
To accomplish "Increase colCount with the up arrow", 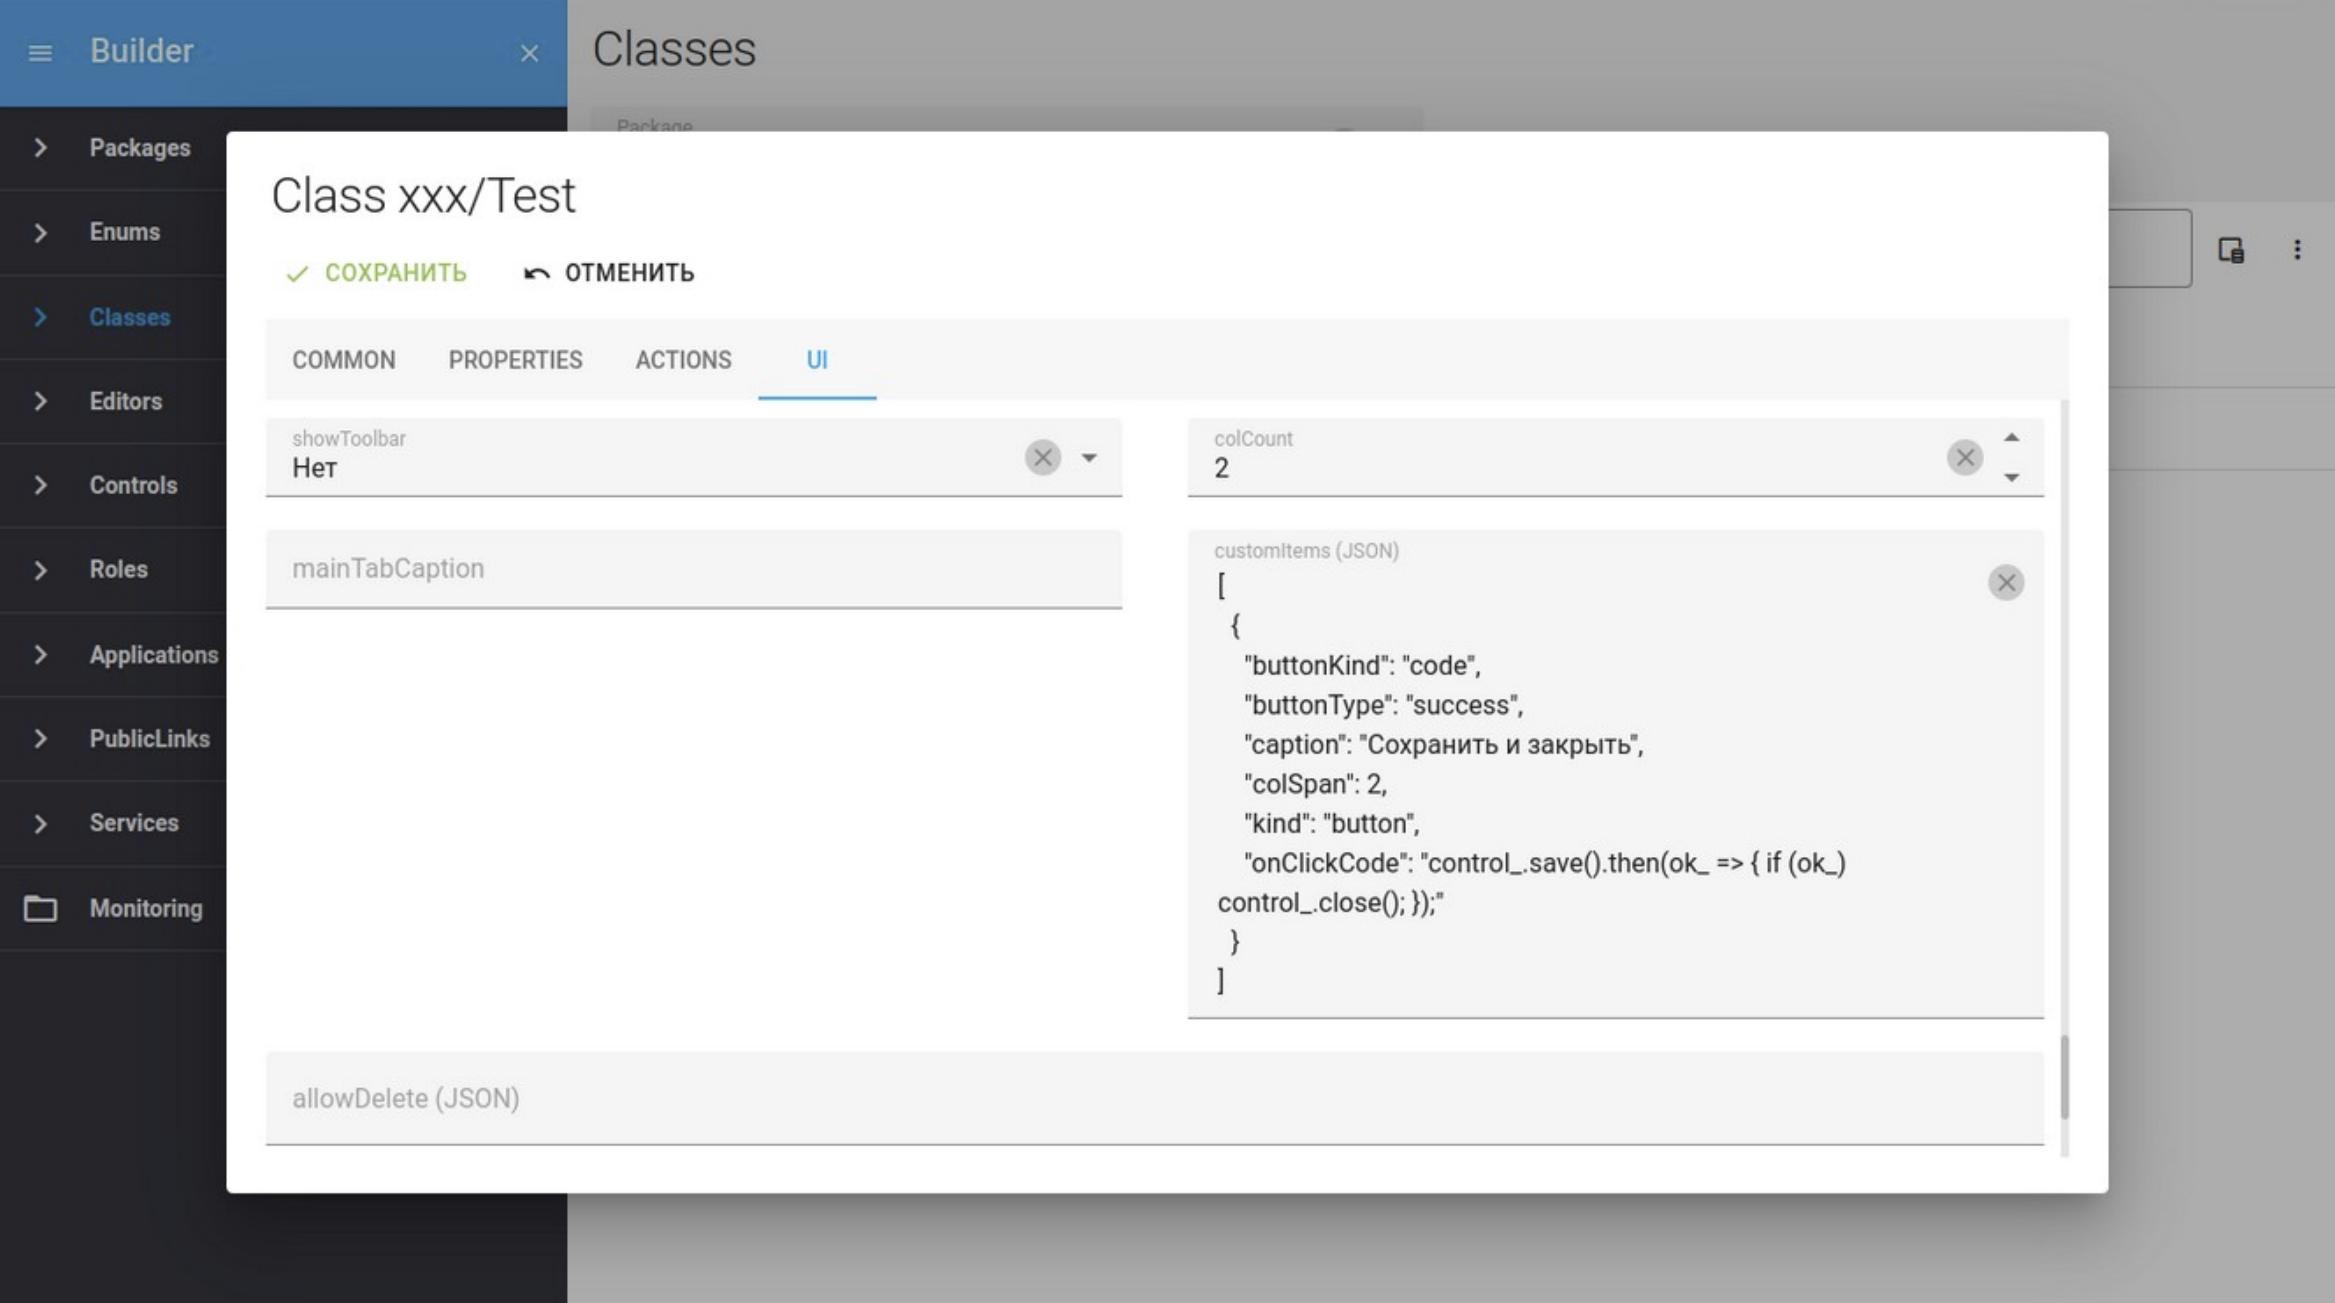I will click(2011, 438).
